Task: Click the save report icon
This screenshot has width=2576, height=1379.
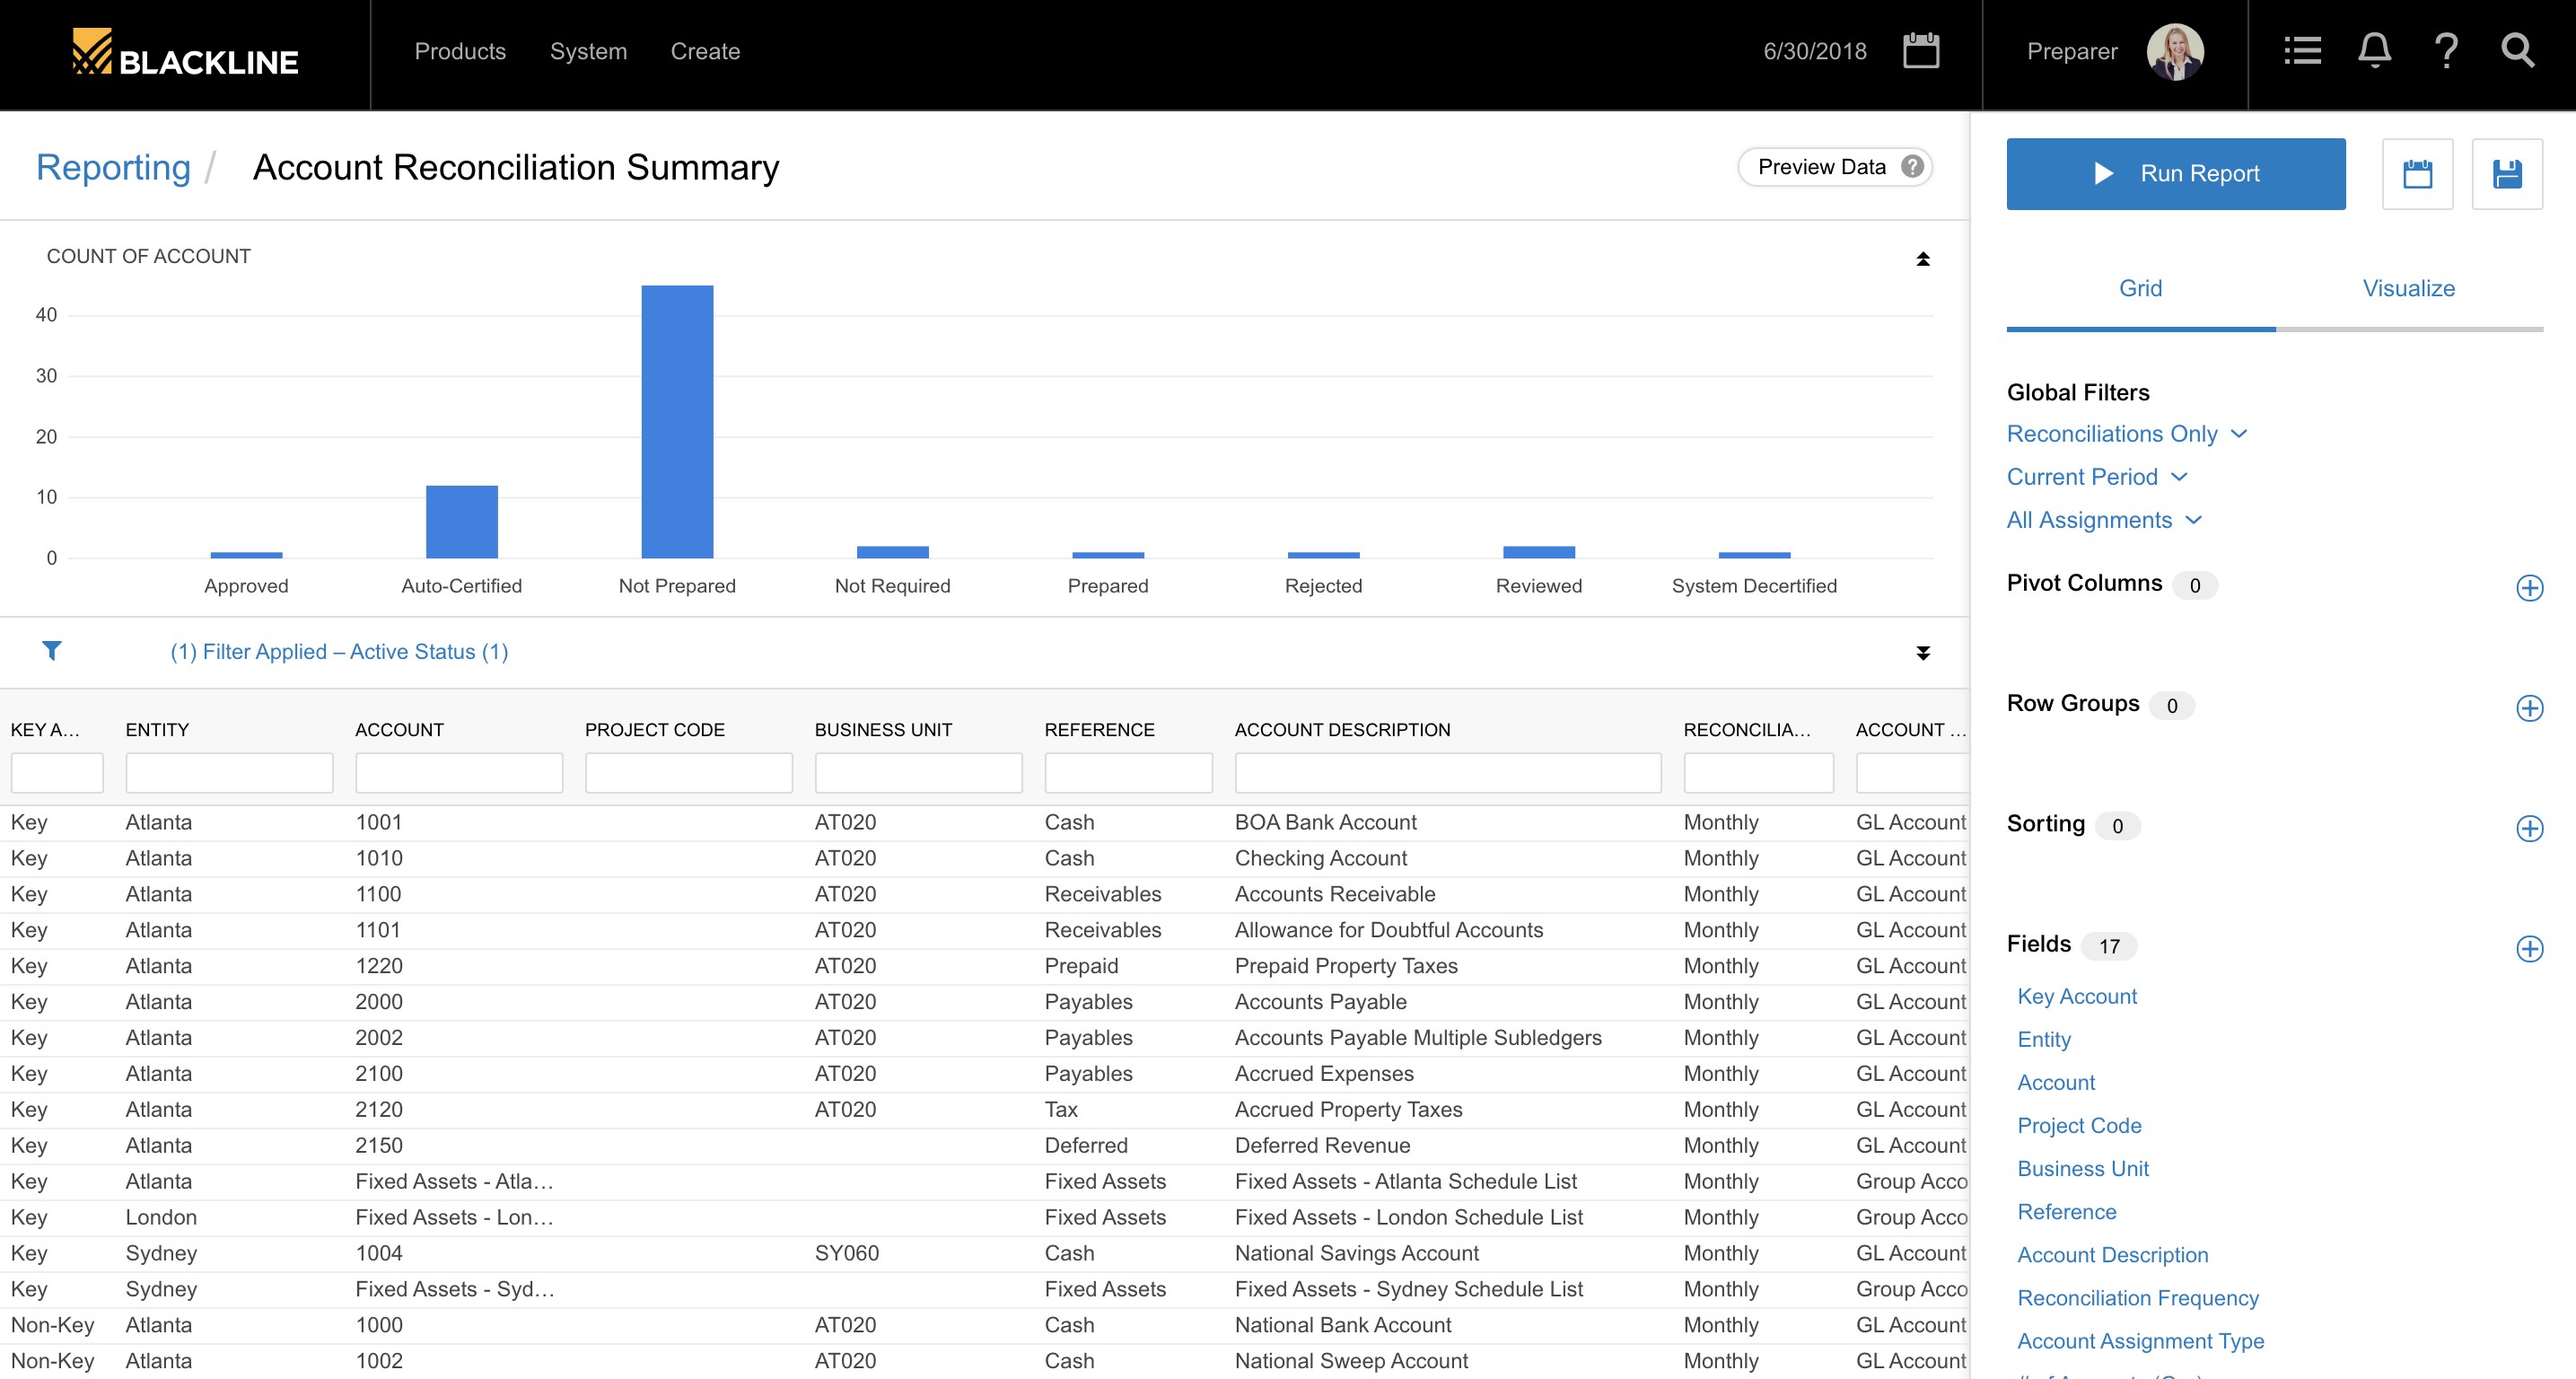Action: point(2506,172)
